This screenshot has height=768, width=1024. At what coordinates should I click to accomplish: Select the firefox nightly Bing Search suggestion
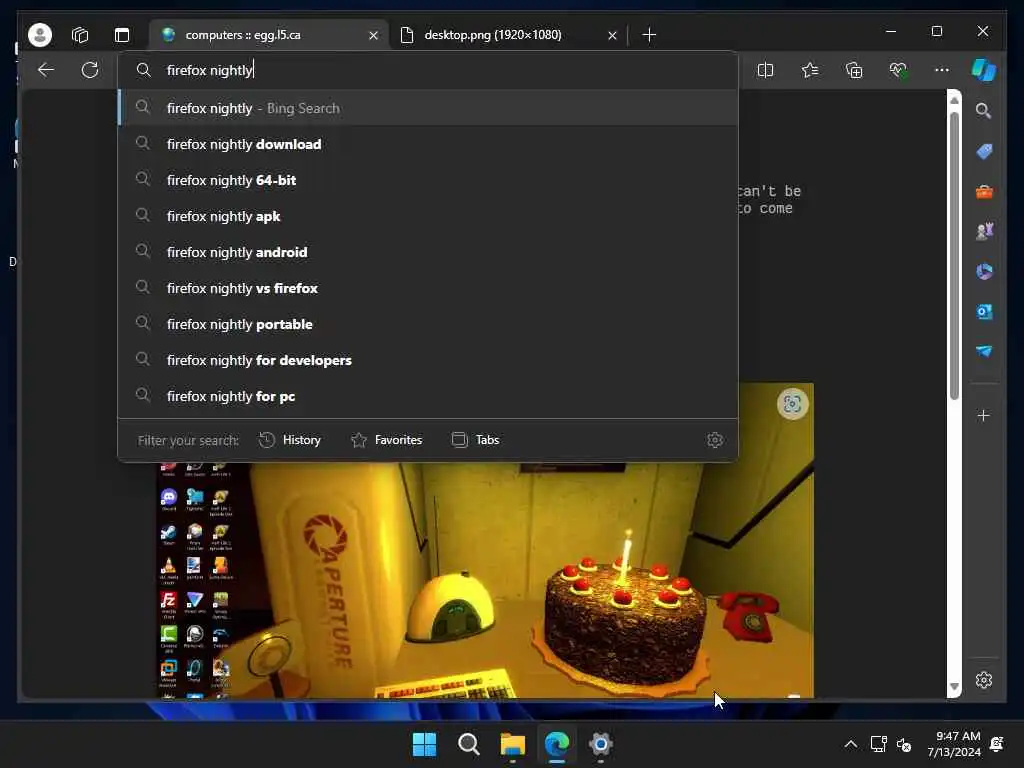(428, 108)
